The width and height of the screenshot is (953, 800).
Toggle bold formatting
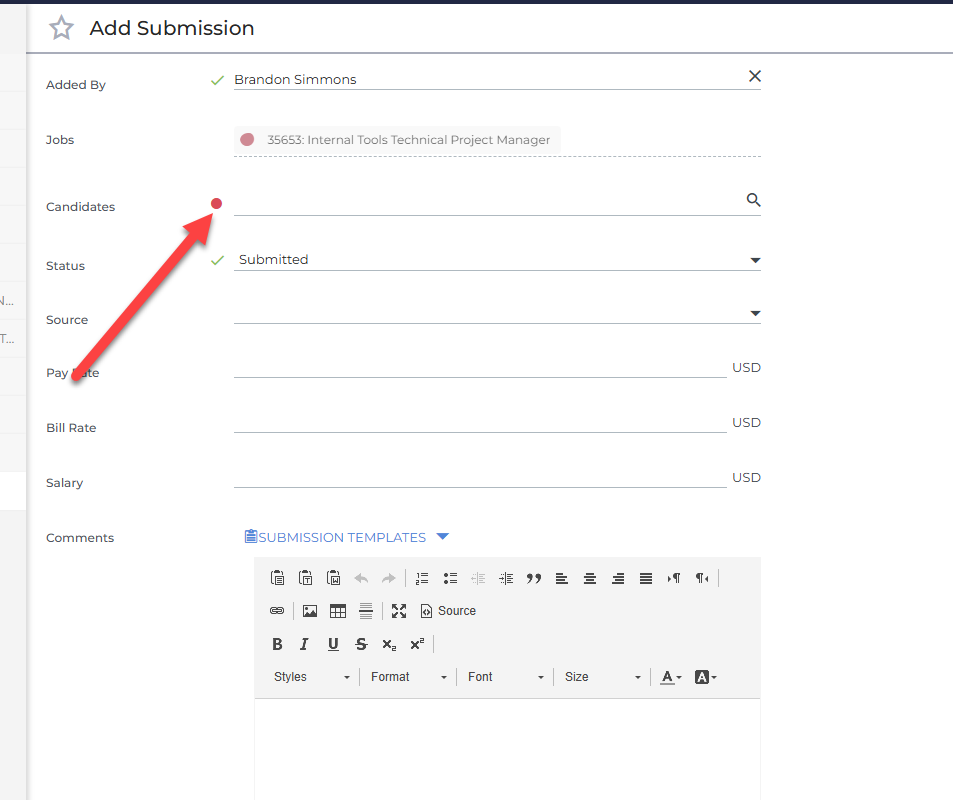(277, 644)
